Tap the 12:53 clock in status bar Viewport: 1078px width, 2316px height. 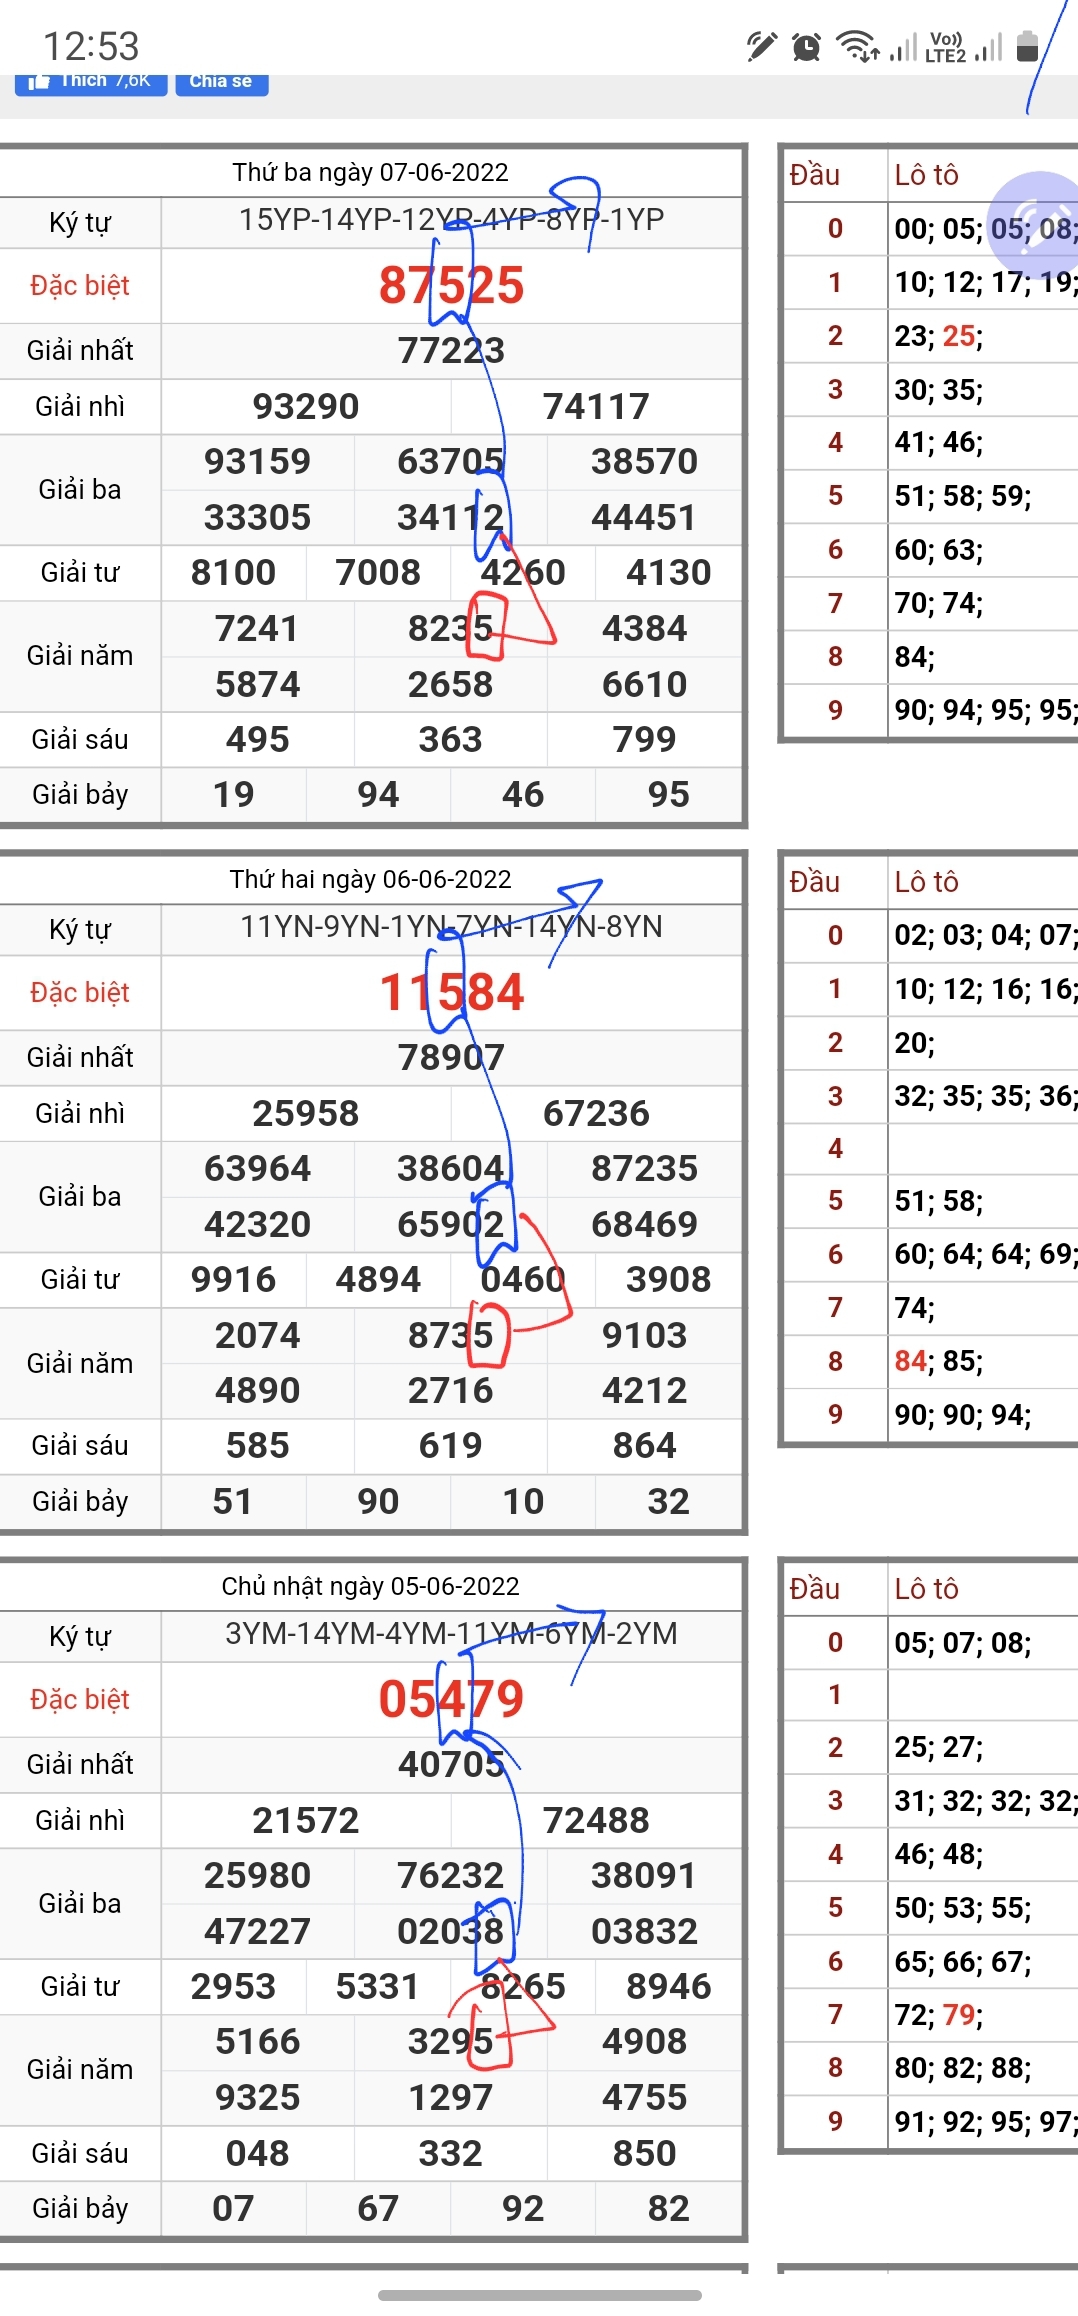point(91,47)
